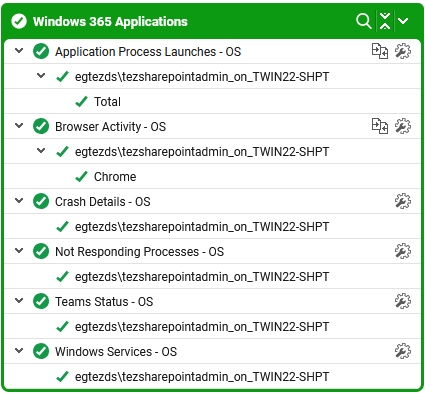
Task: Open the header dropdown chevron menu
Action: (x=403, y=21)
